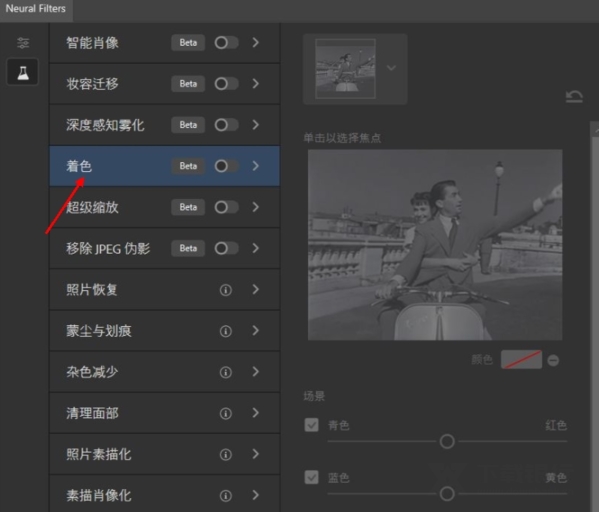599x512 pixels.
Task: Uncheck the 青色 / 红色 checkbox
Action: pyautogui.click(x=311, y=425)
